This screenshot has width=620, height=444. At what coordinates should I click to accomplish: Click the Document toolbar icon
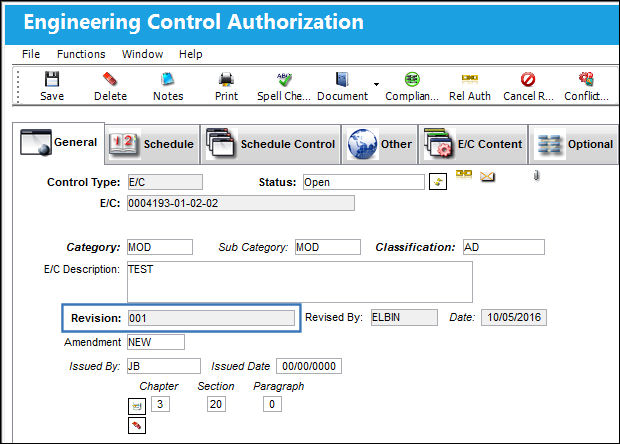[342, 79]
